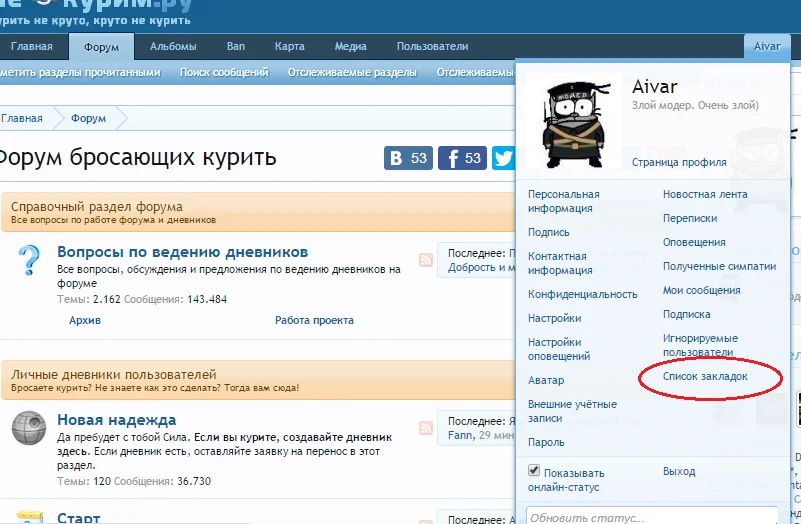Open Страница профиля link
Image resolution: width=801 pixels, height=524 pixels.
pos(679,162)
